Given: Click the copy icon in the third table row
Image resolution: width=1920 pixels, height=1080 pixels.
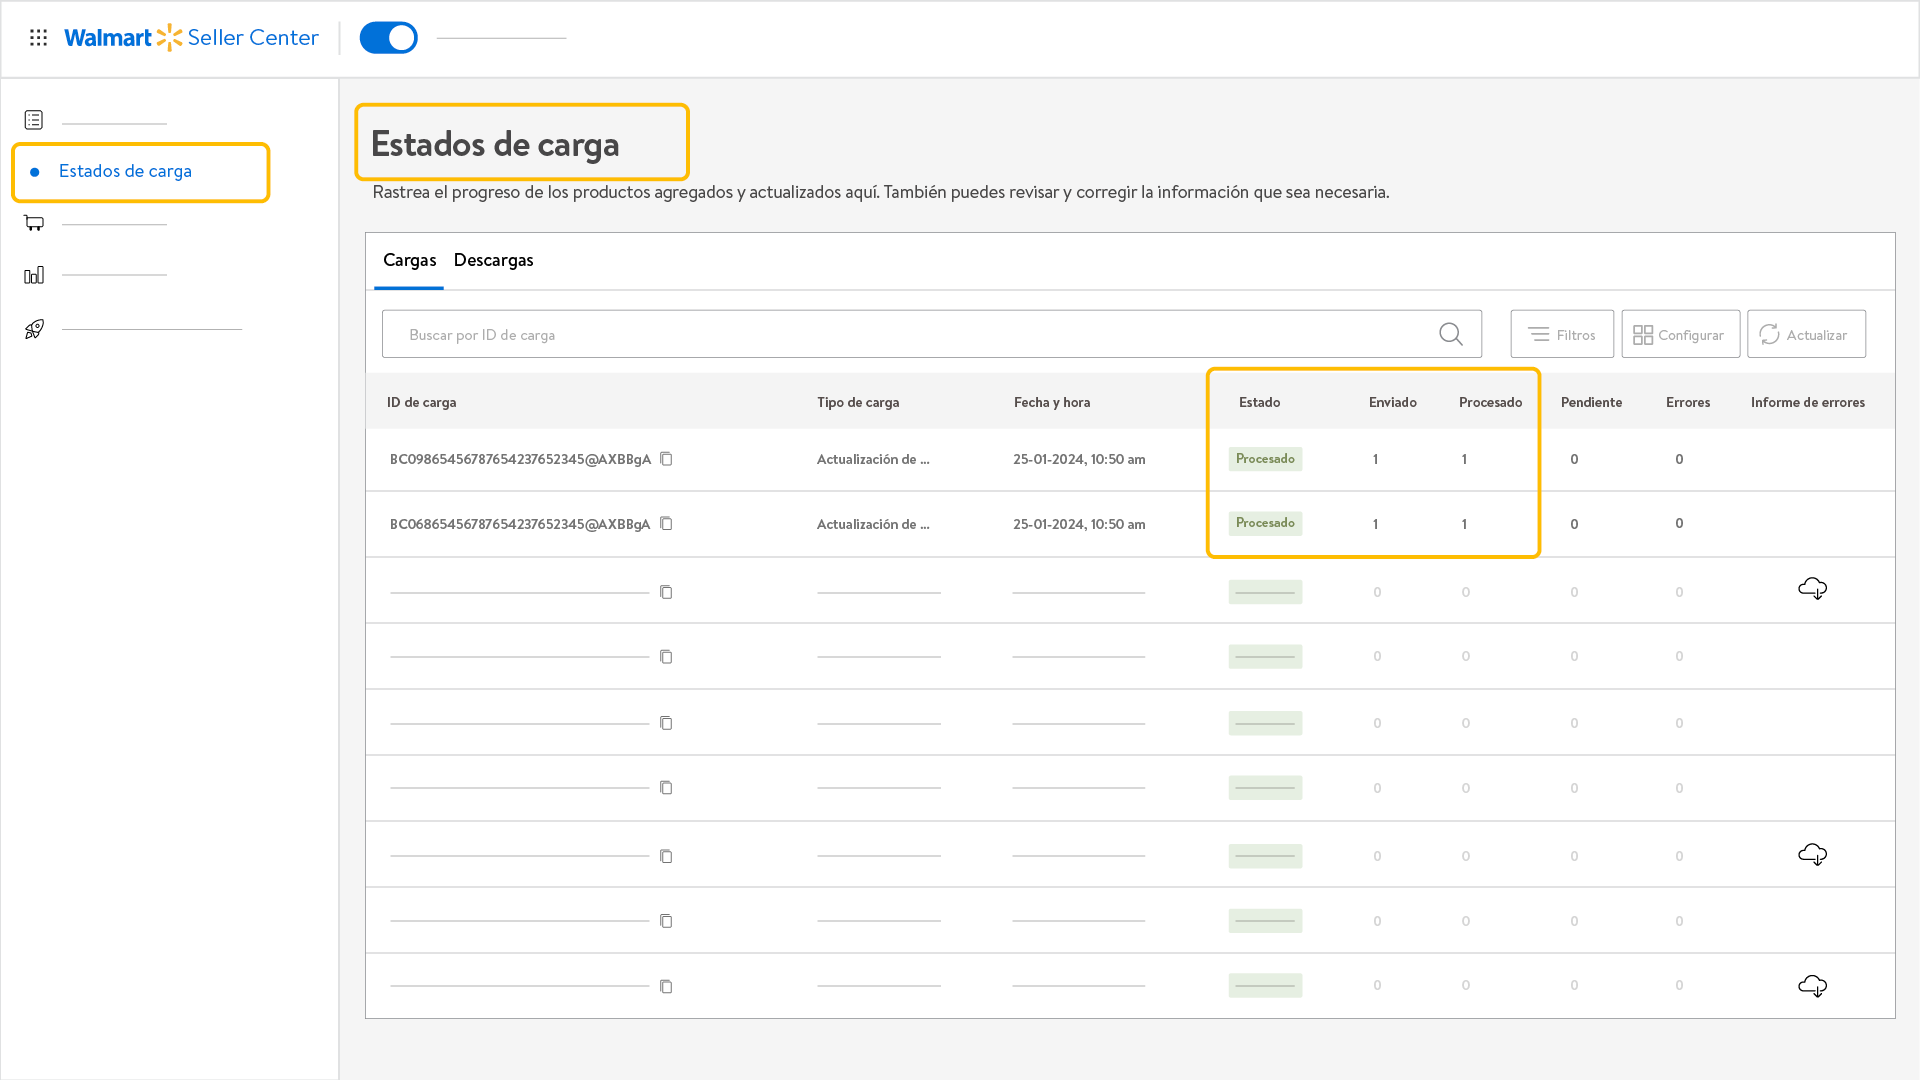Looking at the screenshot, I should [666, 592].
